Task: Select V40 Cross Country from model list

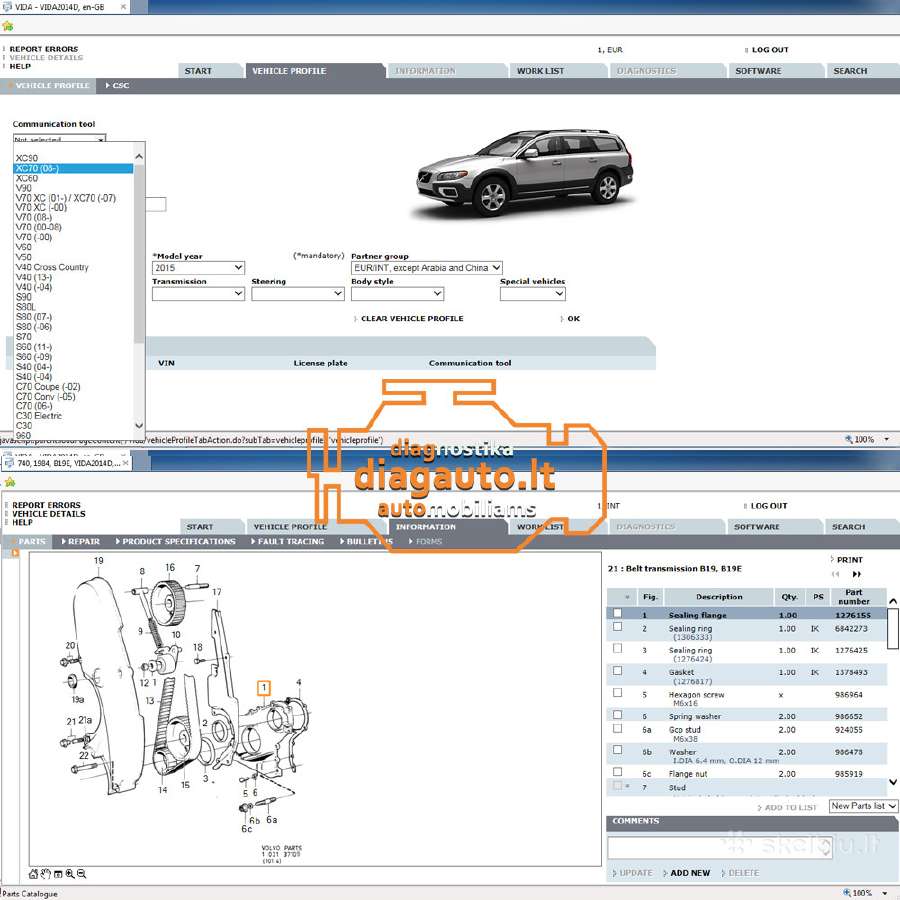Action: click(x=73, y=267)
